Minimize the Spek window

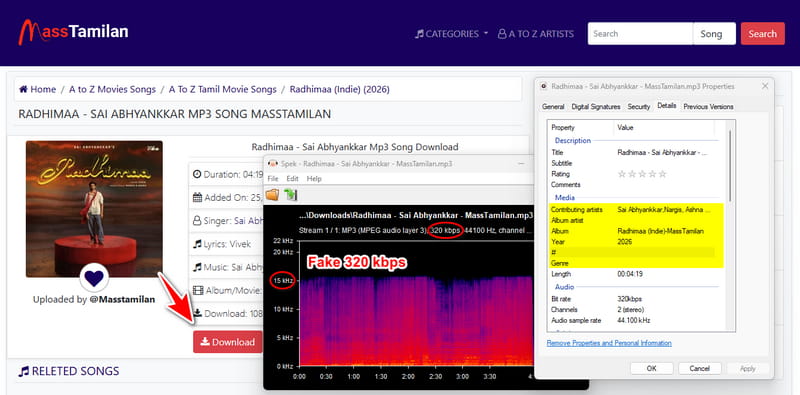pyautogui.click(x=521, y=163)
